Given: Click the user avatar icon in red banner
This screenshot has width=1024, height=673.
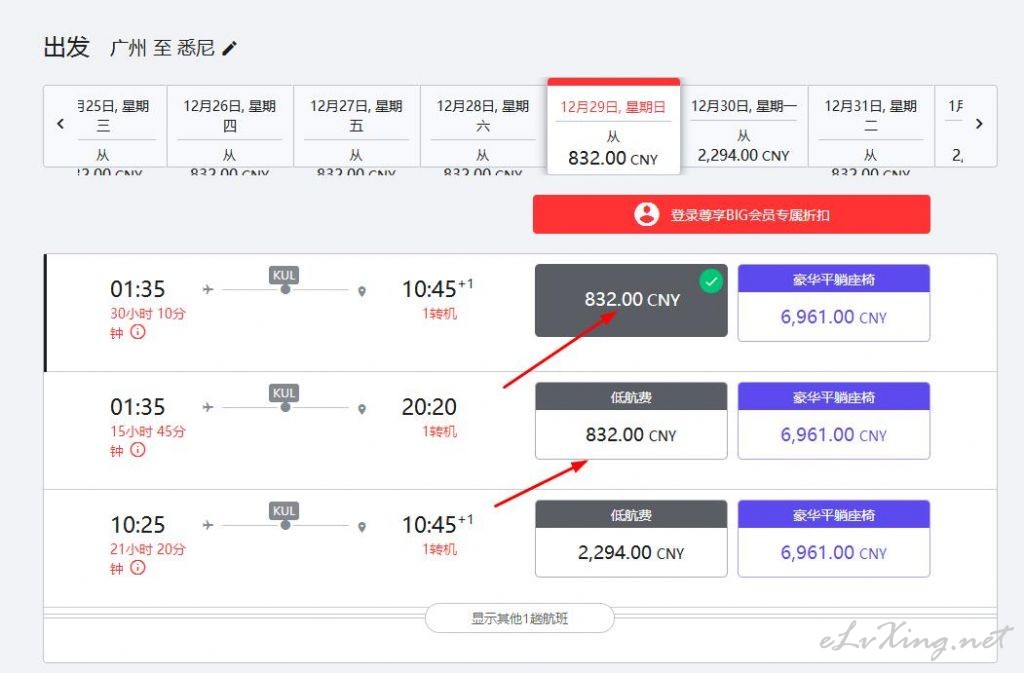Looking at the screenshot, I should coord(647,214).
